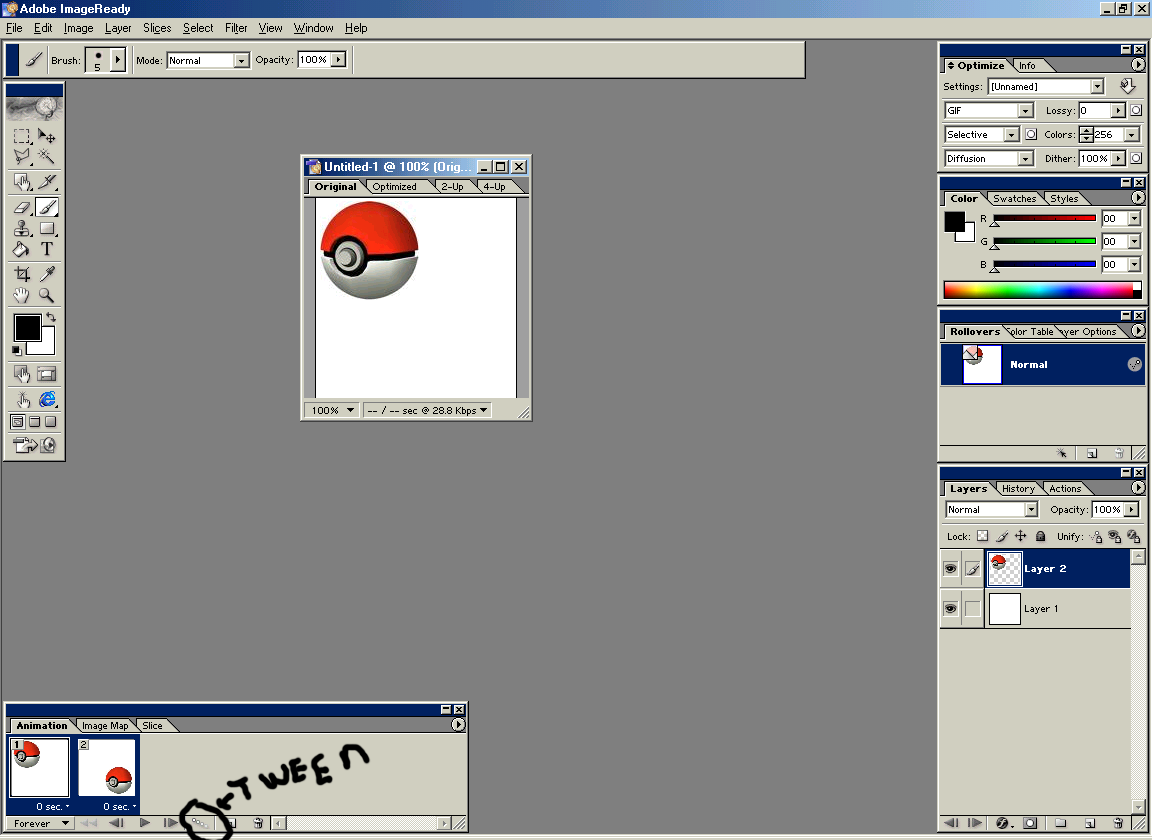The width and height of the screenshot is (1152, 840).
Task: Open the Window menu
Action: [314, 28]
